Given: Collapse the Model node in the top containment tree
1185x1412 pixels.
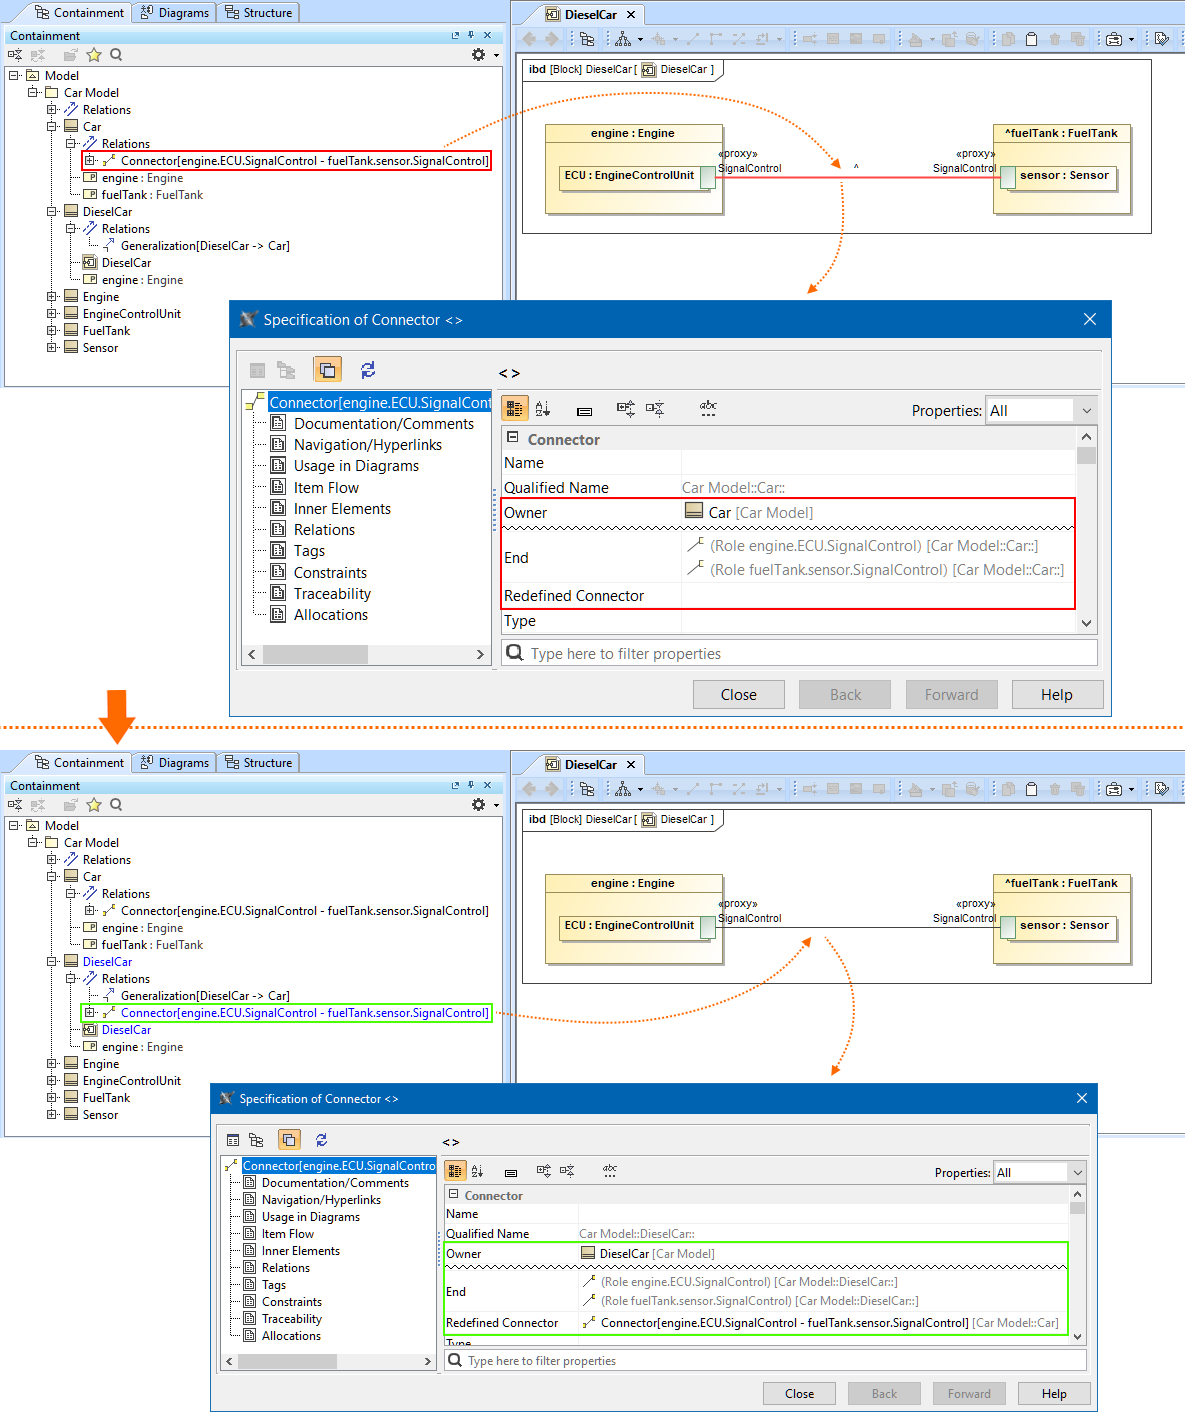Looking at the screenshot, I should click(14, 76).
